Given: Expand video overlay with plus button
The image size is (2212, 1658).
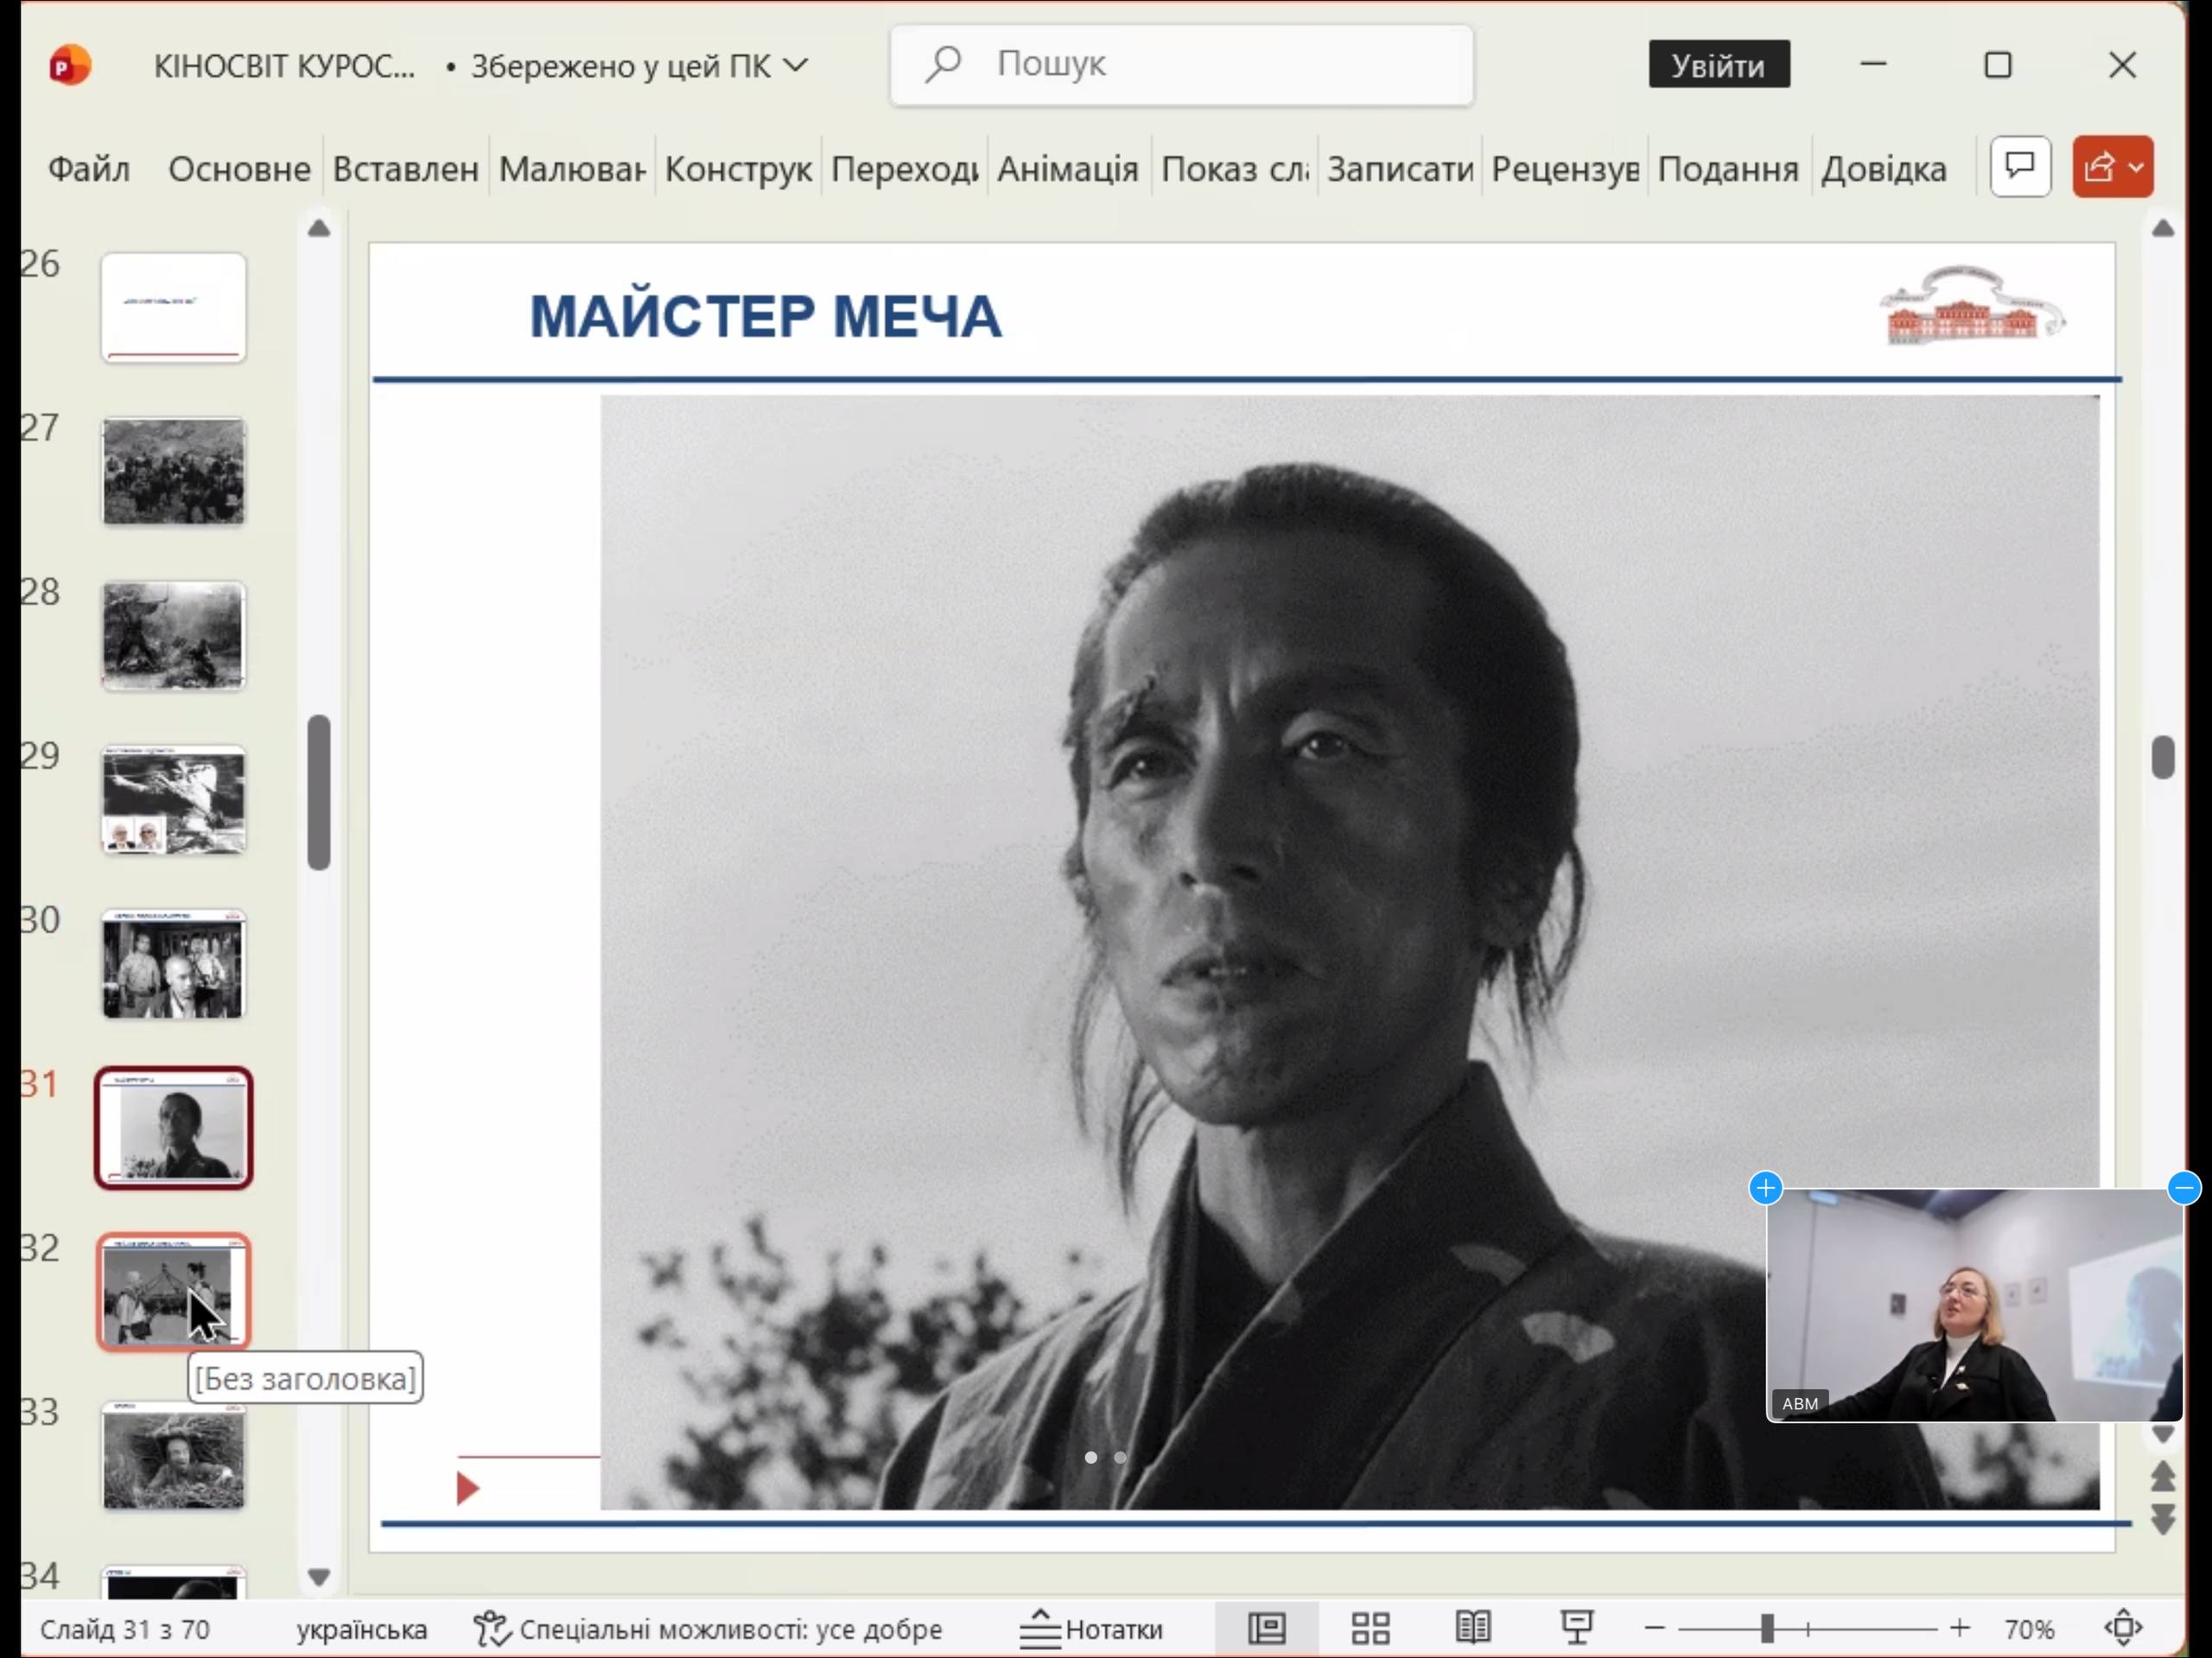Looking at the screenshot, I should click(1766, 1188).
